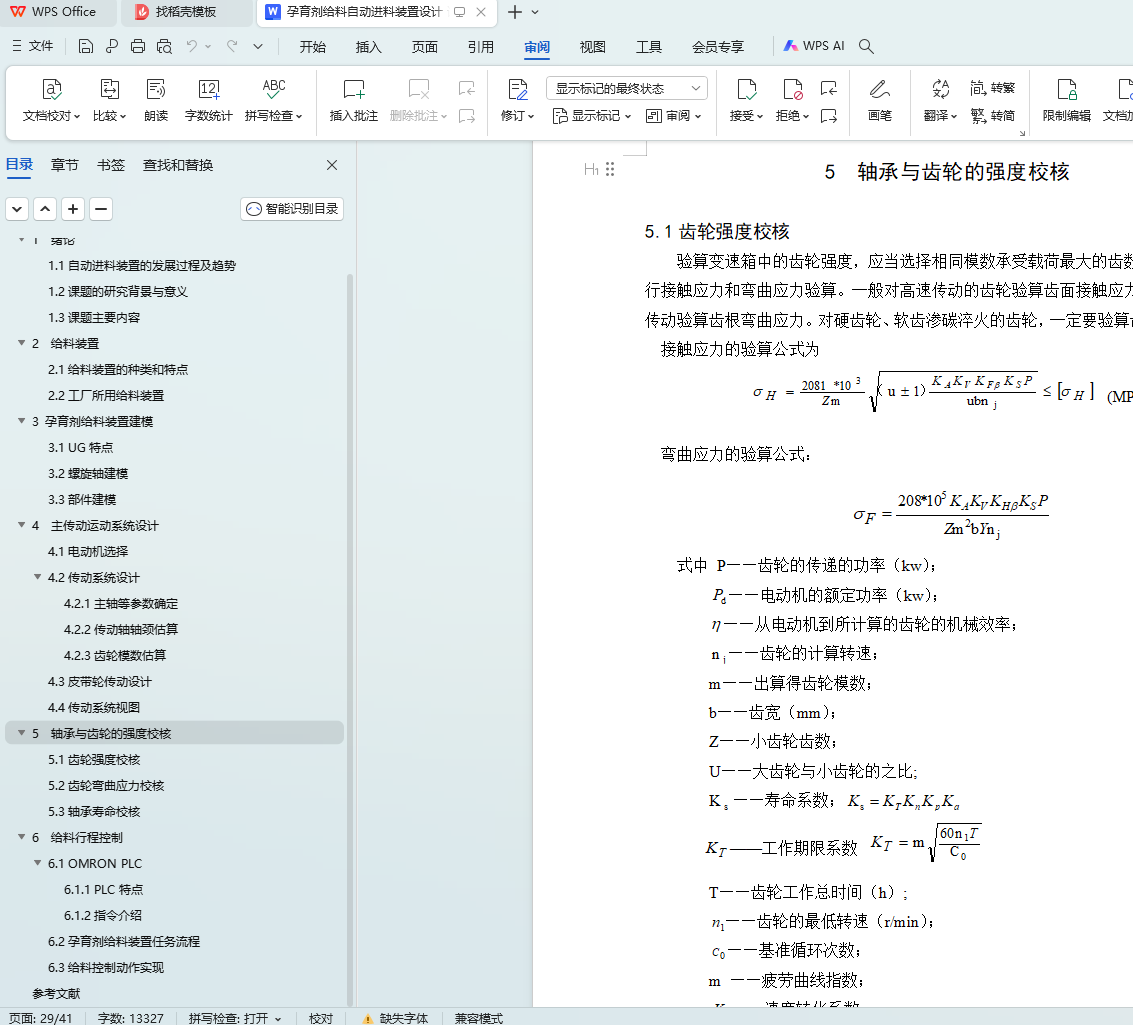Collapse outline levels with up chevron
1133x1025 pixels.
pos(45,209)
